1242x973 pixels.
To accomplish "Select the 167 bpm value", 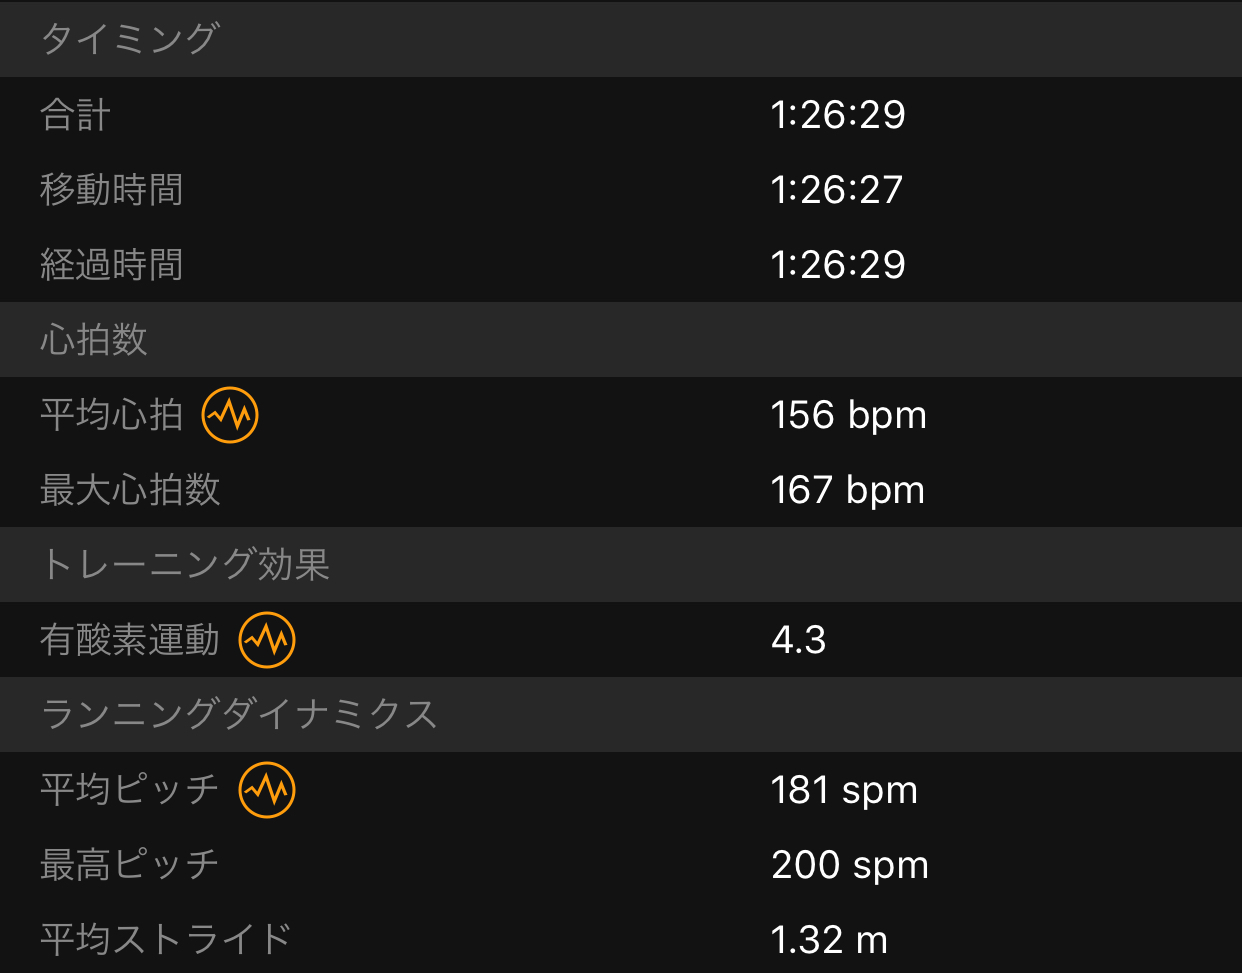I will click(848, 490).
